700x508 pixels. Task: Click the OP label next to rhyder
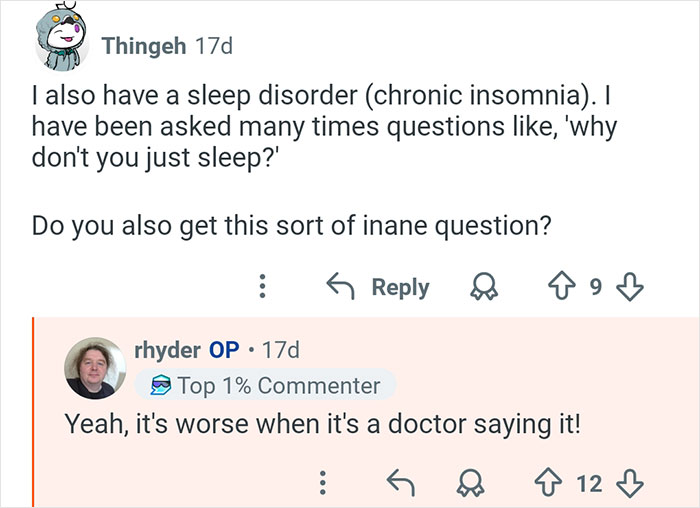tap(223, 350)
